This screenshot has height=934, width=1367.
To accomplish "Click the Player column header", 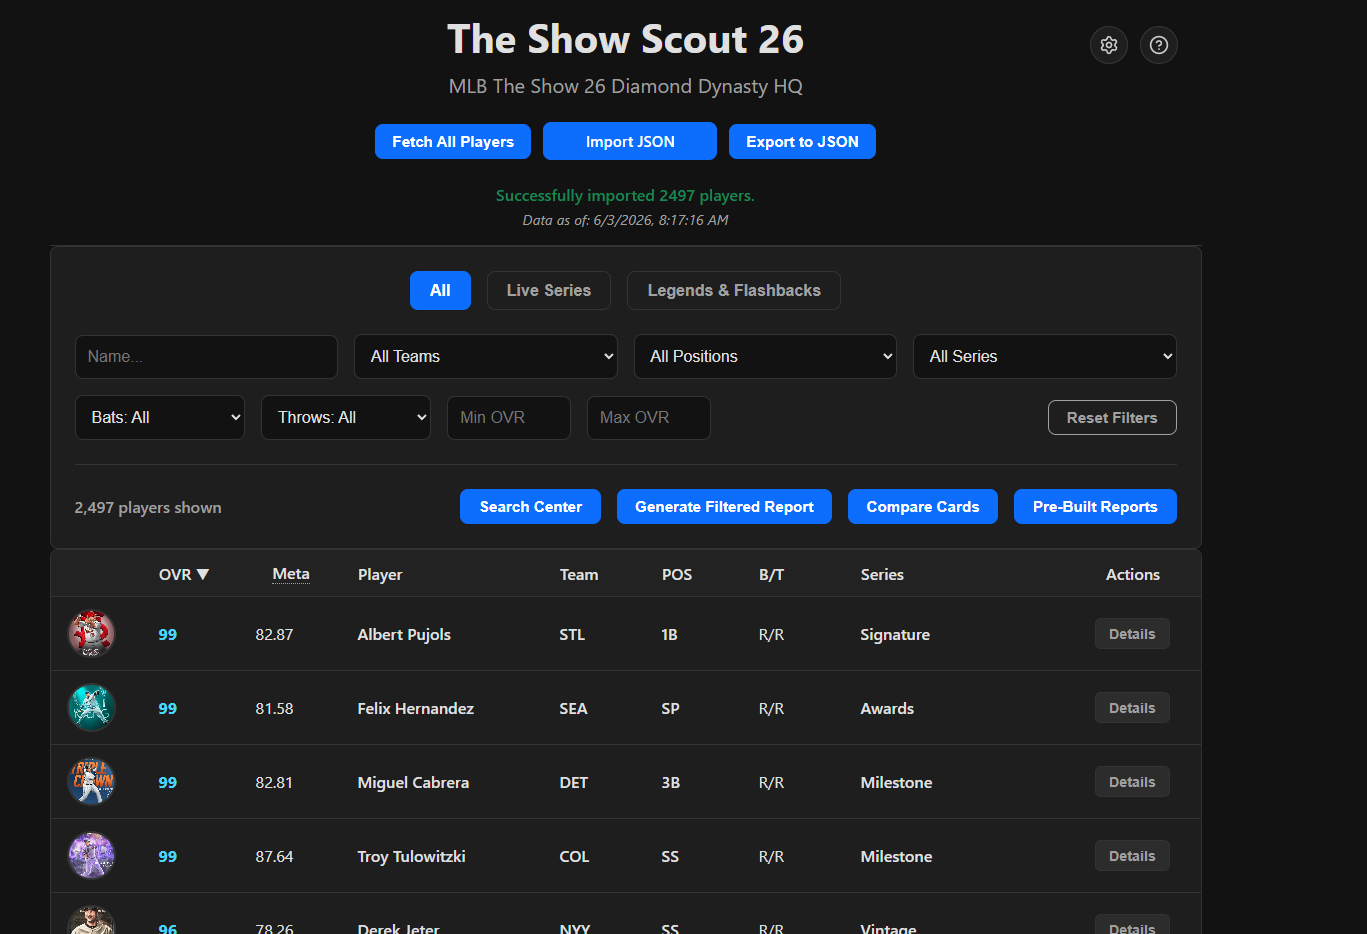I will pyautogui.click(x=380, y=575).
